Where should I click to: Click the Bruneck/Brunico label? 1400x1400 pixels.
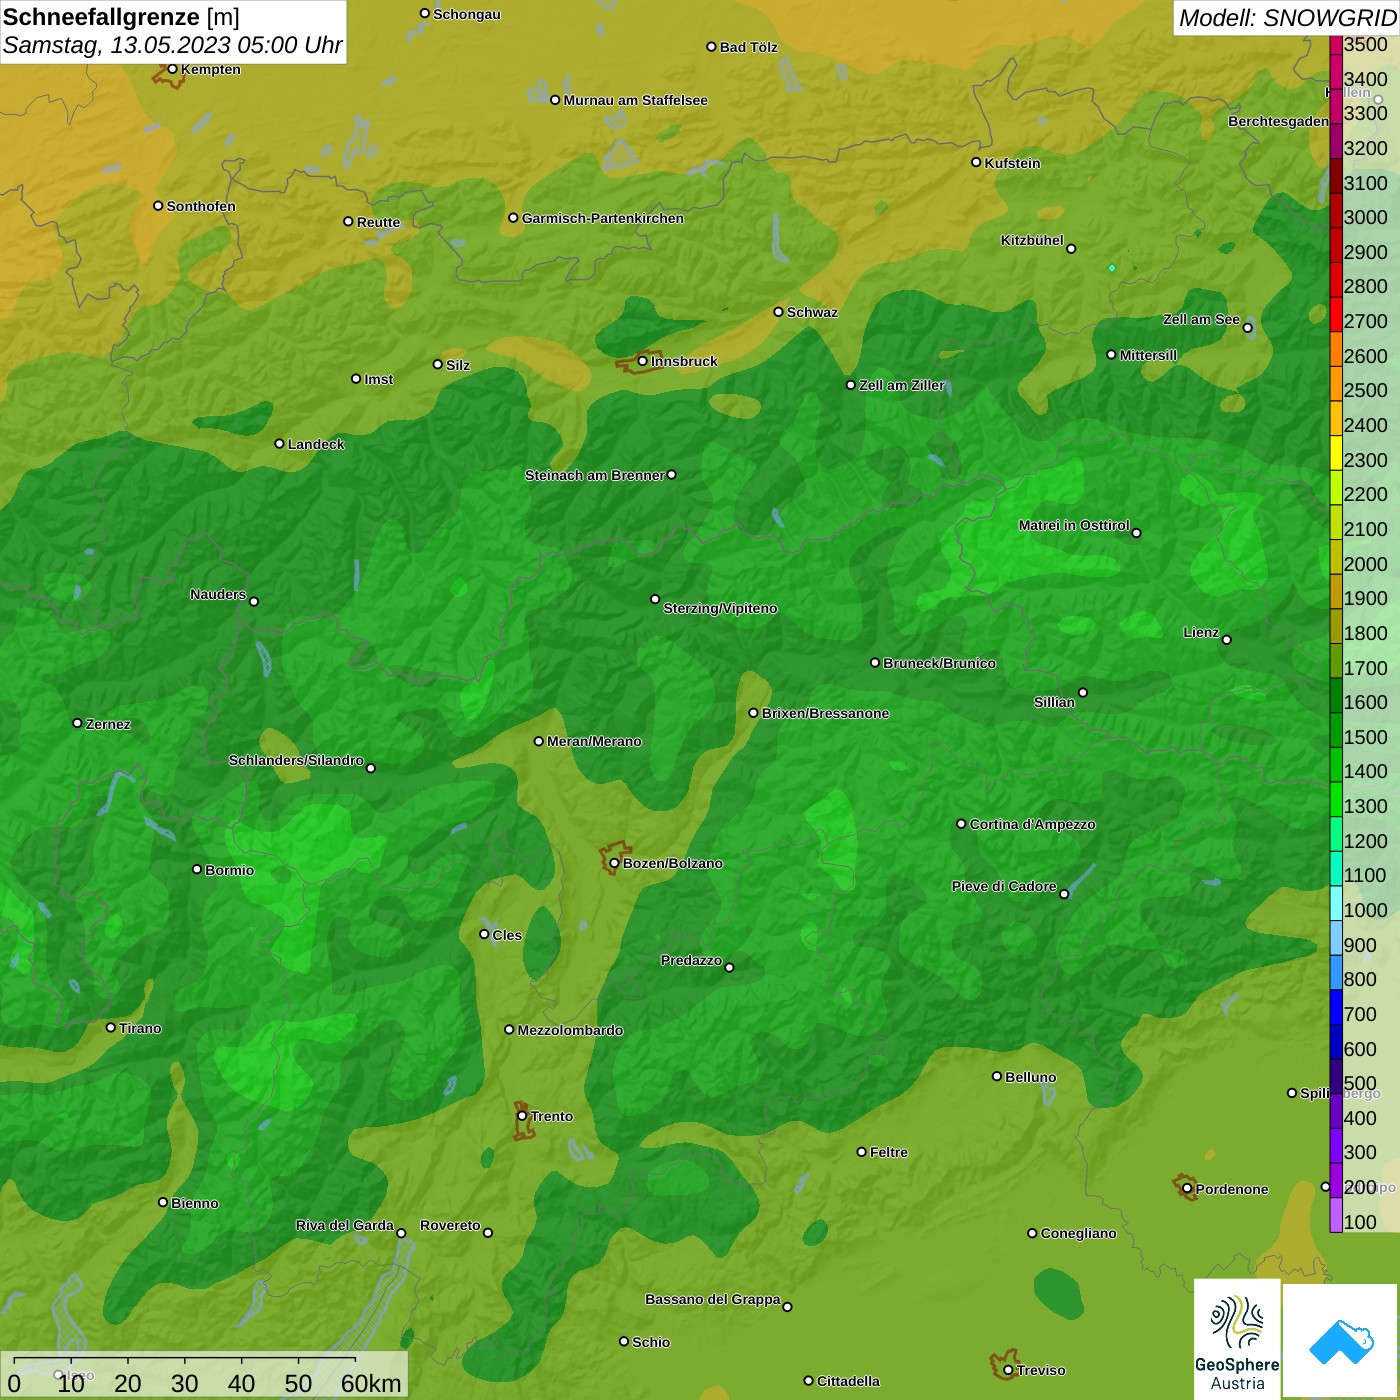[x=939, y=663]
